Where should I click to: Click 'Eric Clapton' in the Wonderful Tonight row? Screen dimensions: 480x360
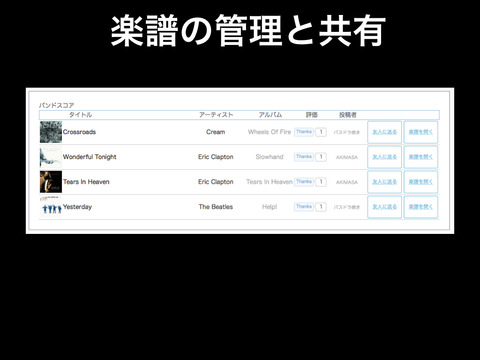click(x=216, y=157)
